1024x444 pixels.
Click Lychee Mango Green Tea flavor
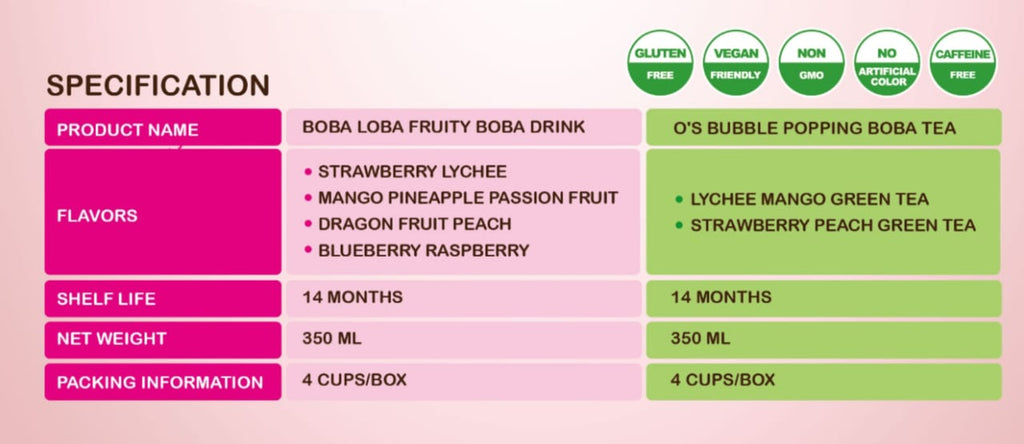point(809,199)
